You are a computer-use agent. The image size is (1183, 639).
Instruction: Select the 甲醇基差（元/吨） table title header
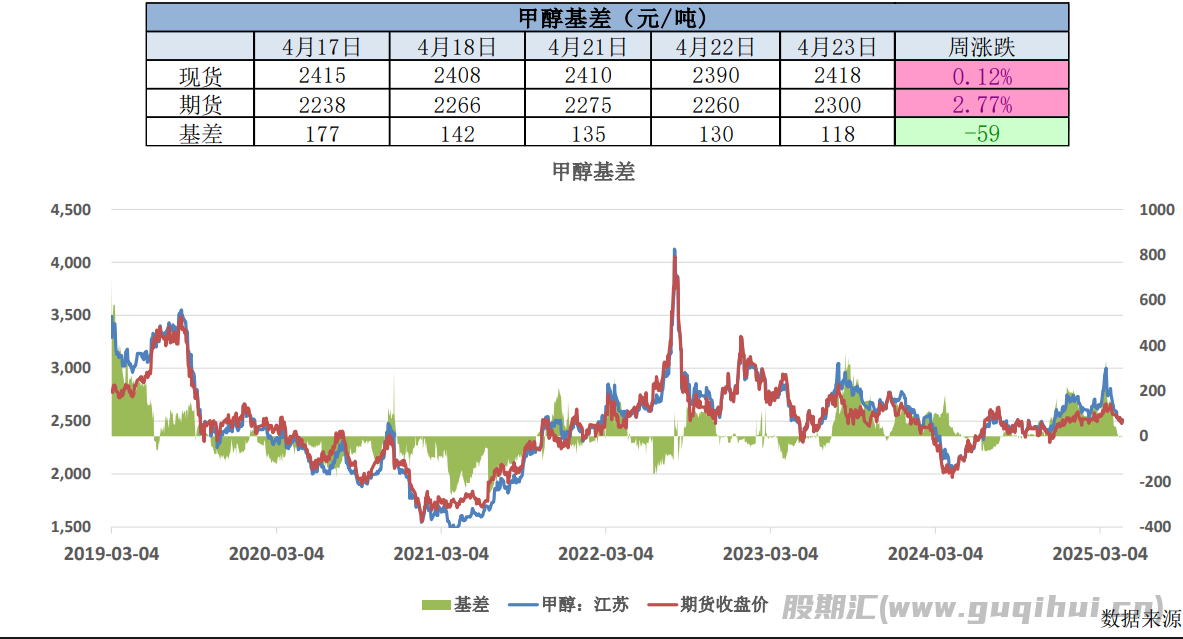[607, 17]
